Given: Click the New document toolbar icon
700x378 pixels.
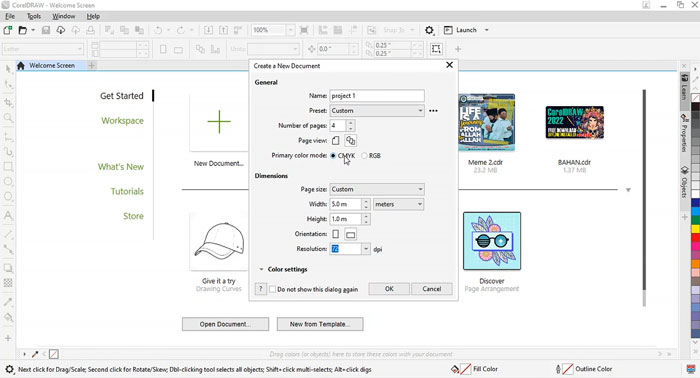Looking at the screenshot, I should click(x=8, y=30).
